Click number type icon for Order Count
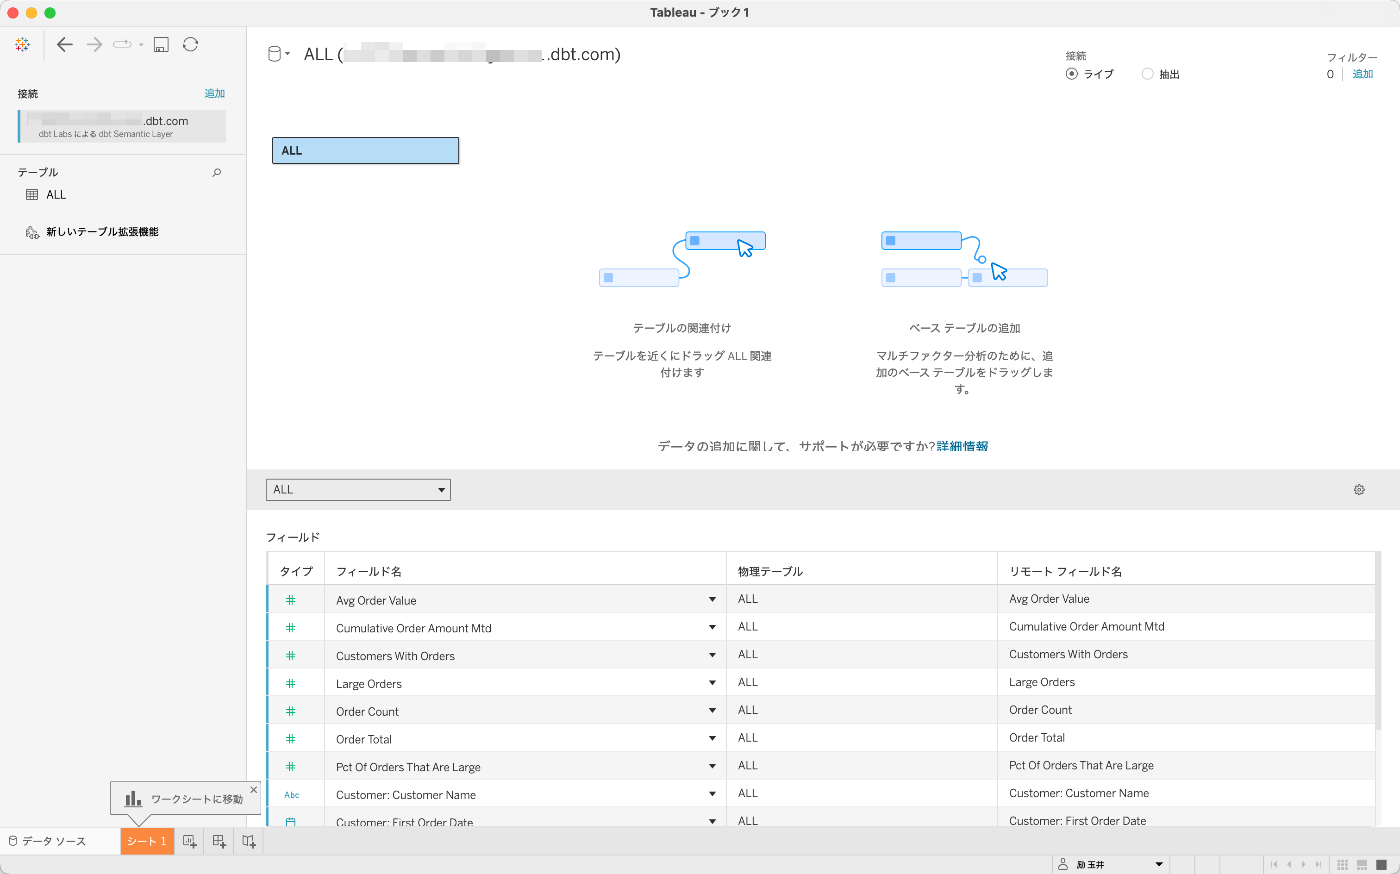The height and width of the screenshot is (874, 1400). pyautogui.click(x=291, y=711)
